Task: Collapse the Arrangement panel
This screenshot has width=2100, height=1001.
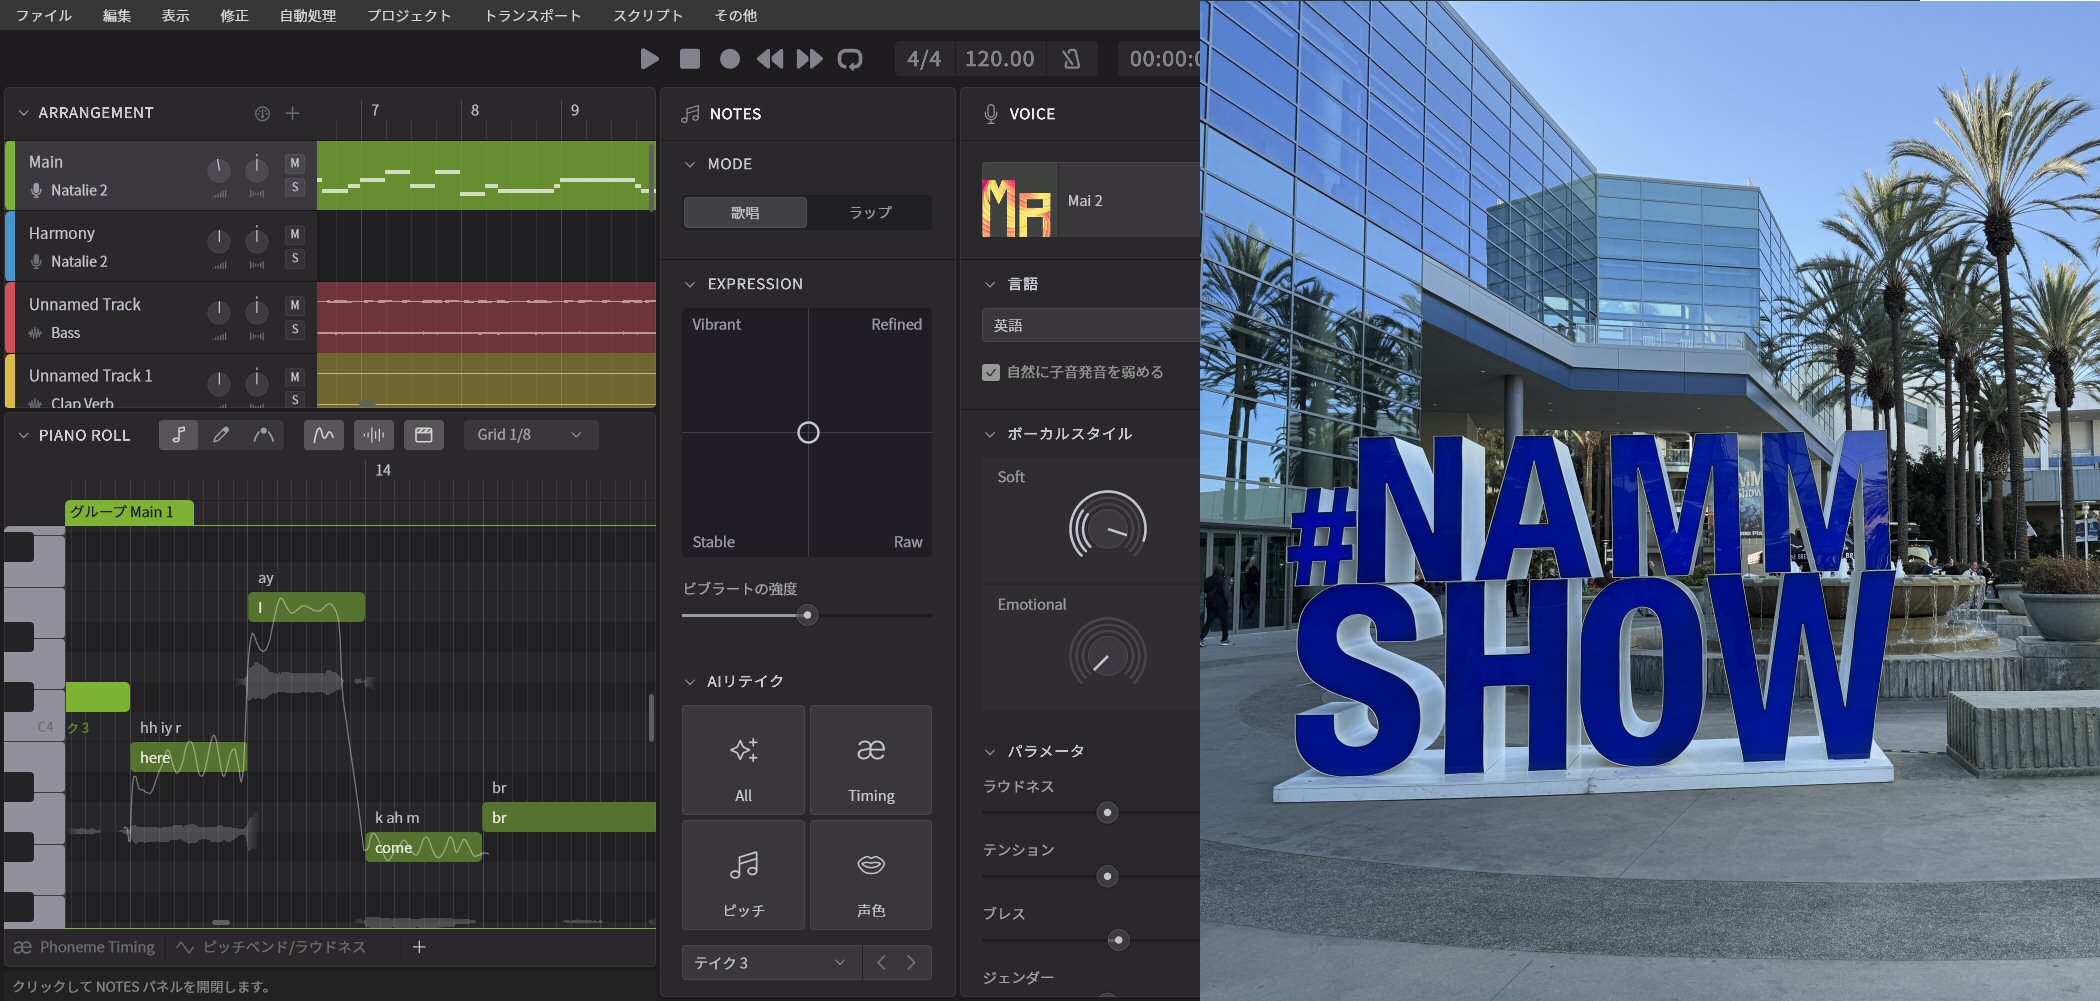Action: [23, 113]
